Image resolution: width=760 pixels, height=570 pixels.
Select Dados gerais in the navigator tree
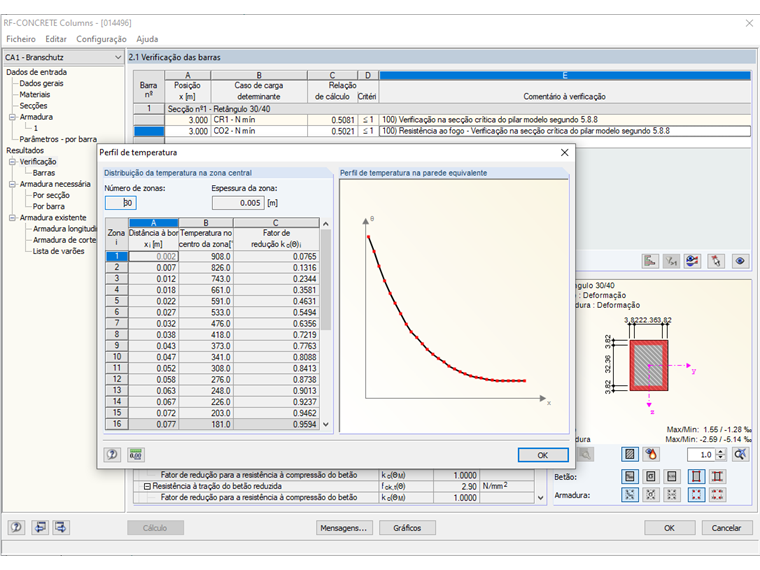(41, 83)
